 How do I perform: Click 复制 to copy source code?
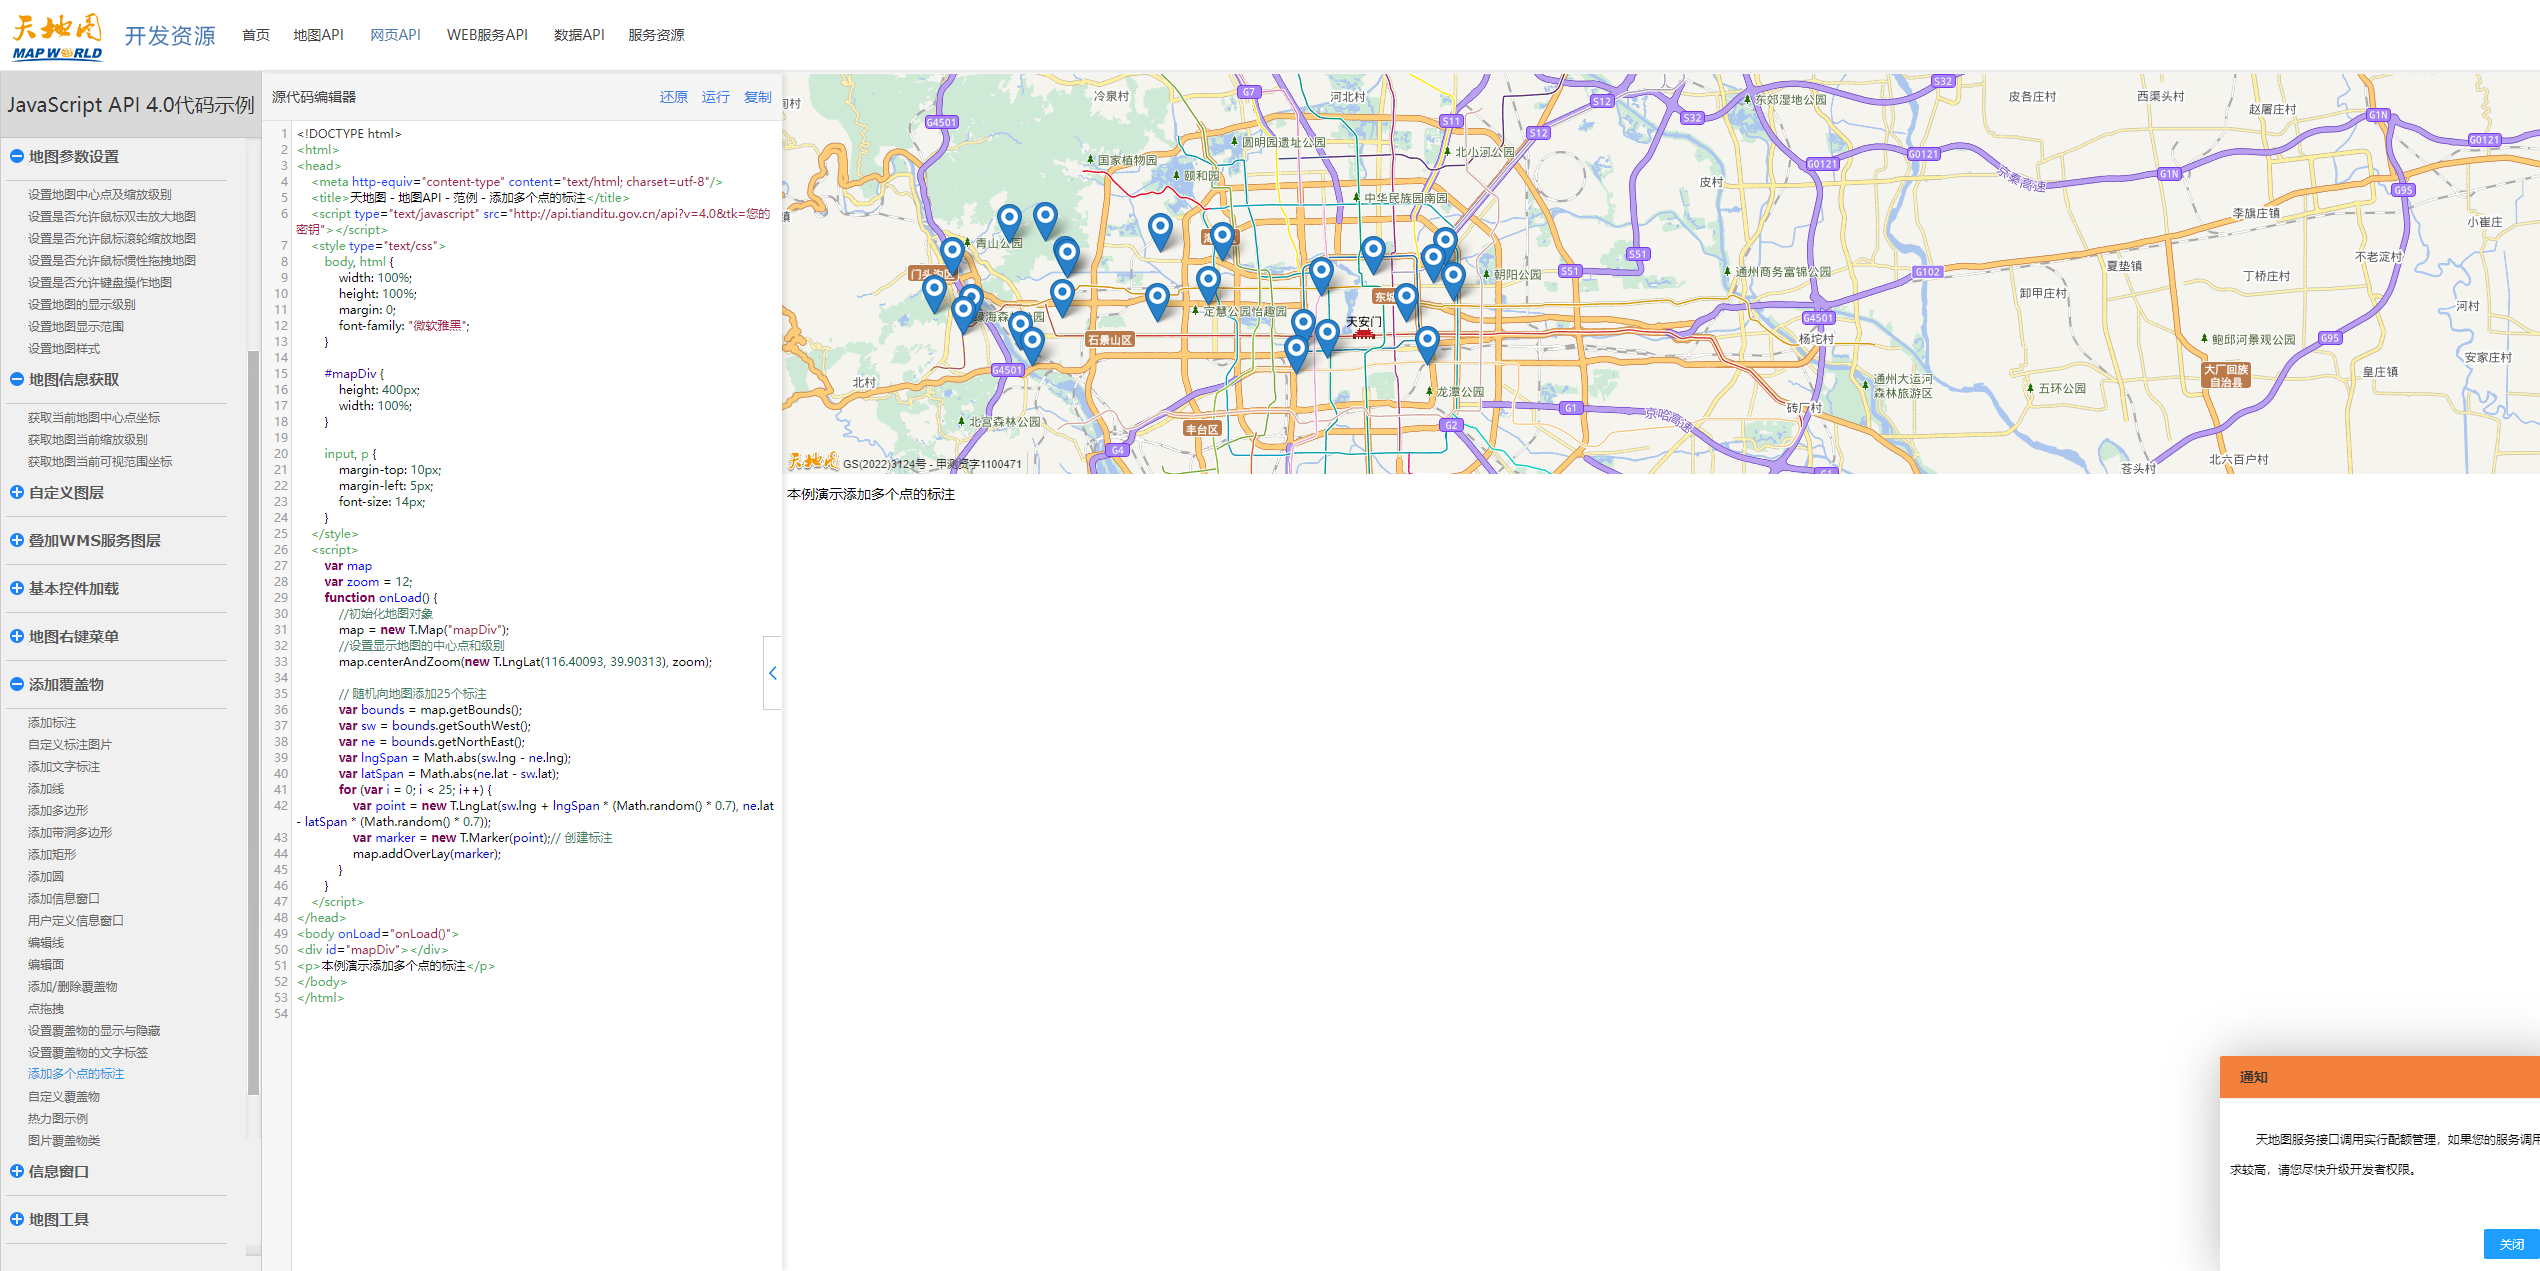point(757,97)
